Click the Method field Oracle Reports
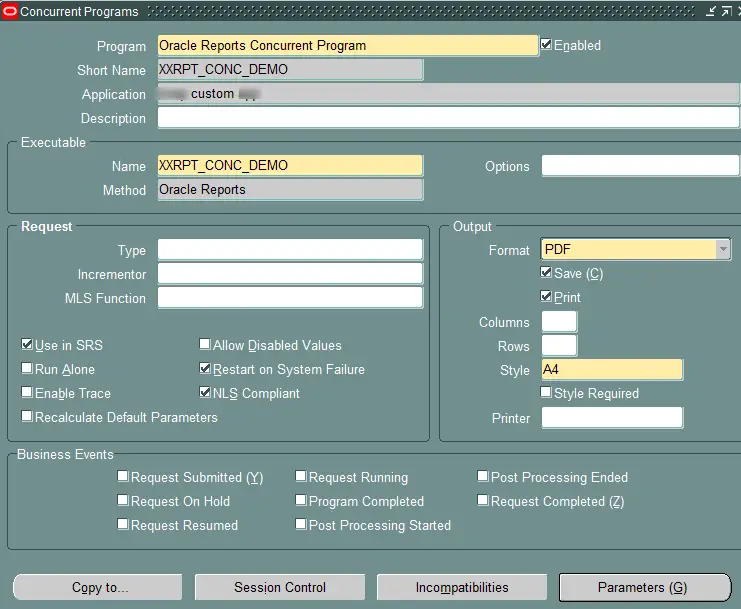This screenshot has width=741, height=609. pos(290,189)
